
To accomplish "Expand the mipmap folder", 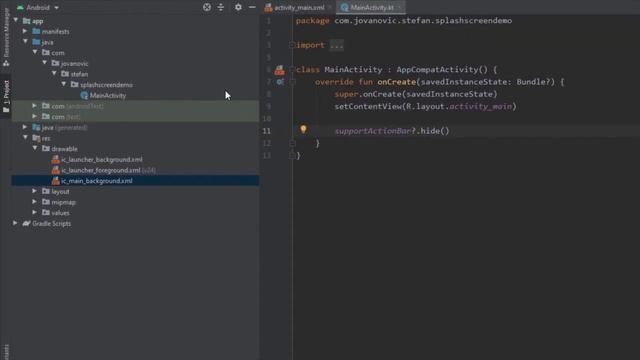I will [35, 202].
